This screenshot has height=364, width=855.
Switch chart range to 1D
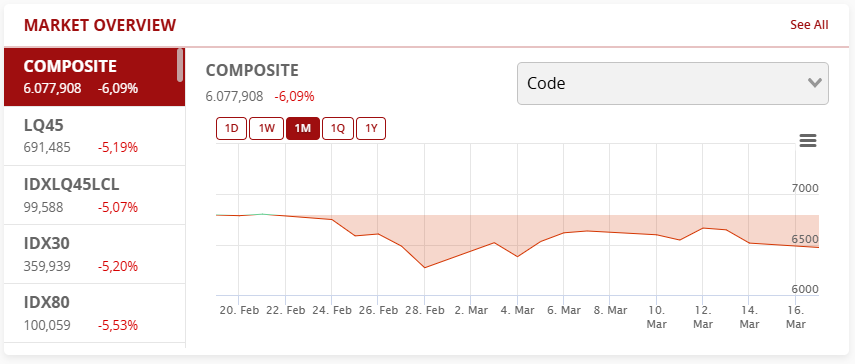(232, 129)
